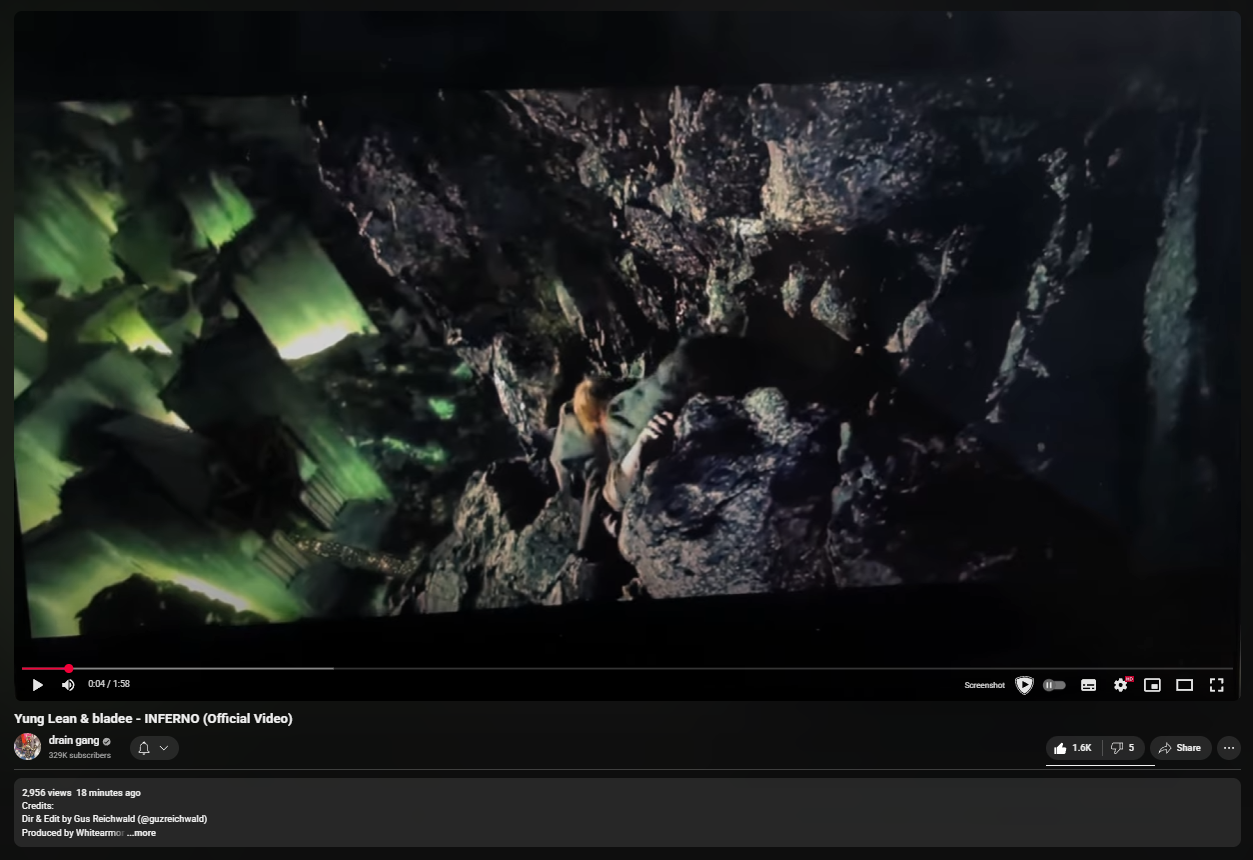Screen dimensions: 1253x860
Task: Turn on subtitles/closed captions
Action: [1089, 685]
